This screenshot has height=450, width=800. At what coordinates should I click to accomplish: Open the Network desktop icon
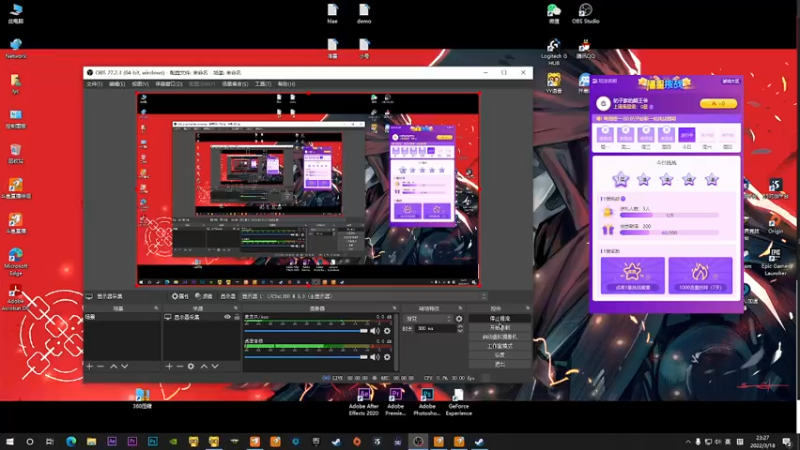click(16, 49)
